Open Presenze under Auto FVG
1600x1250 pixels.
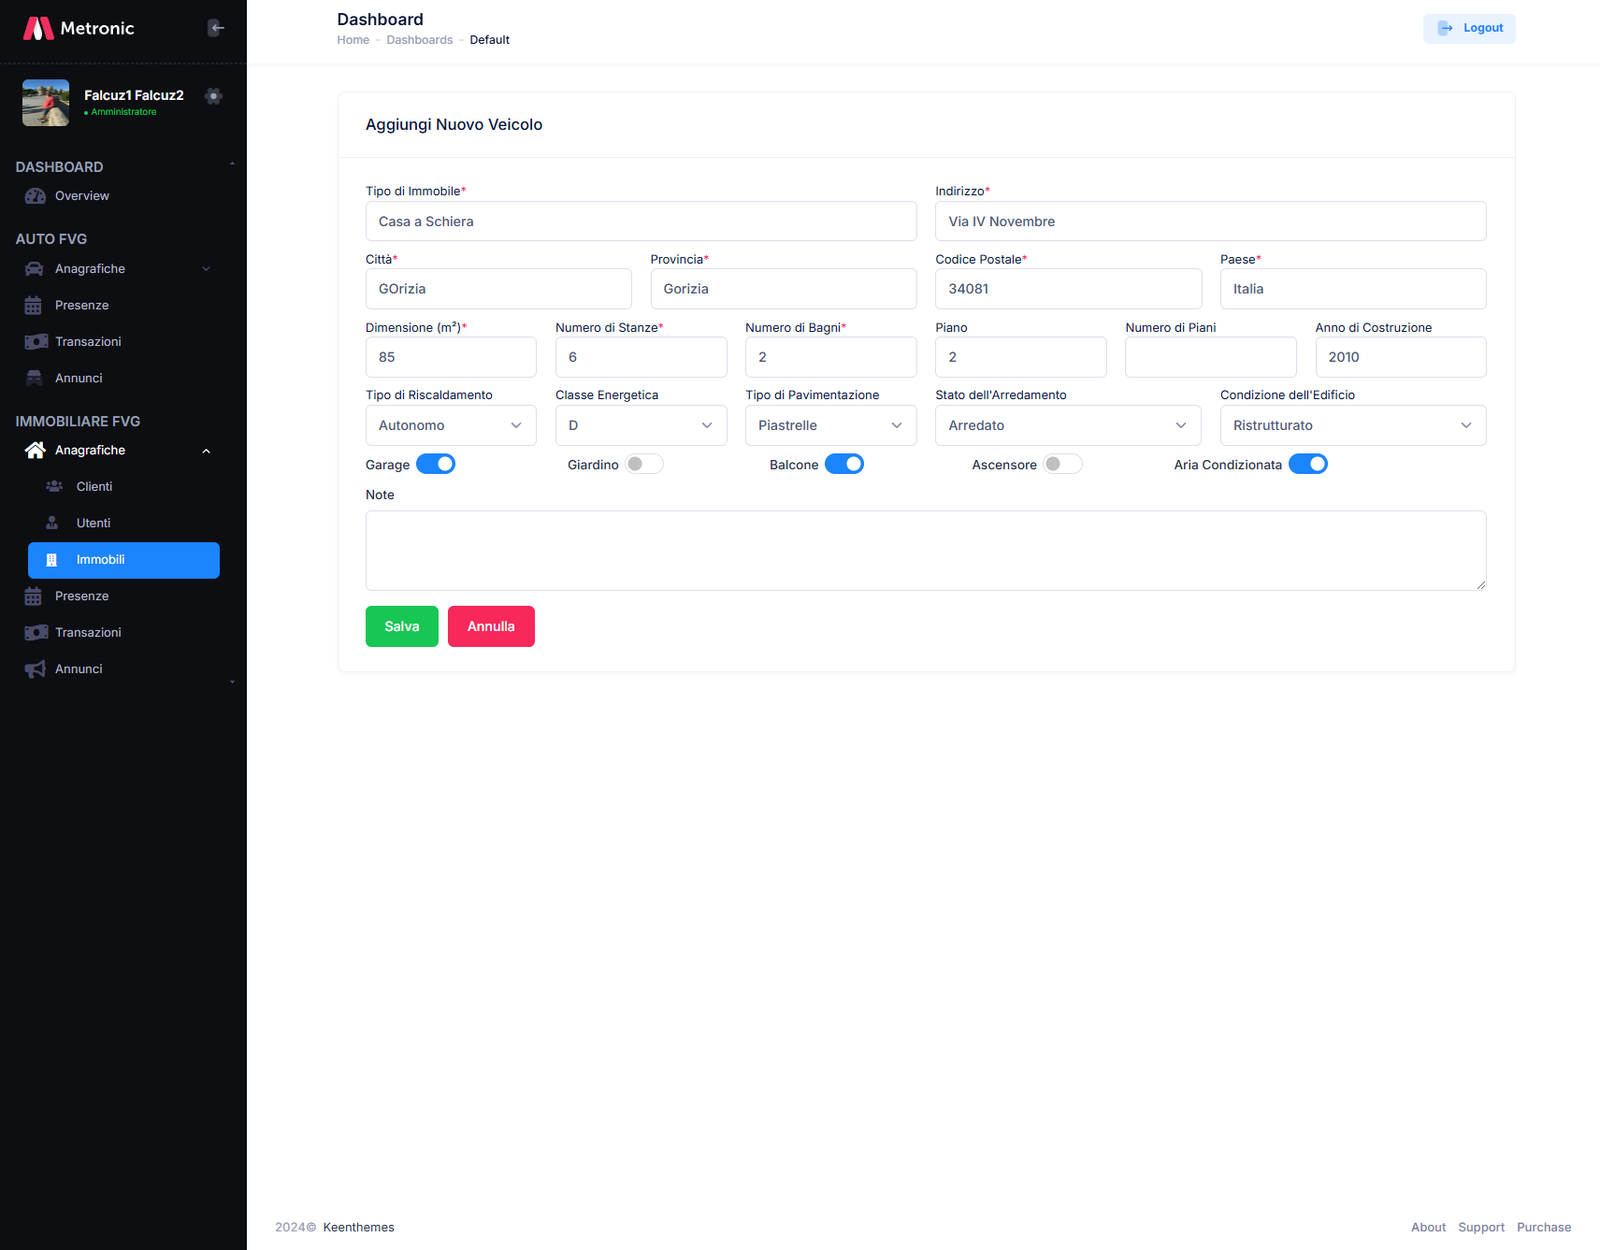coord(82,306)
